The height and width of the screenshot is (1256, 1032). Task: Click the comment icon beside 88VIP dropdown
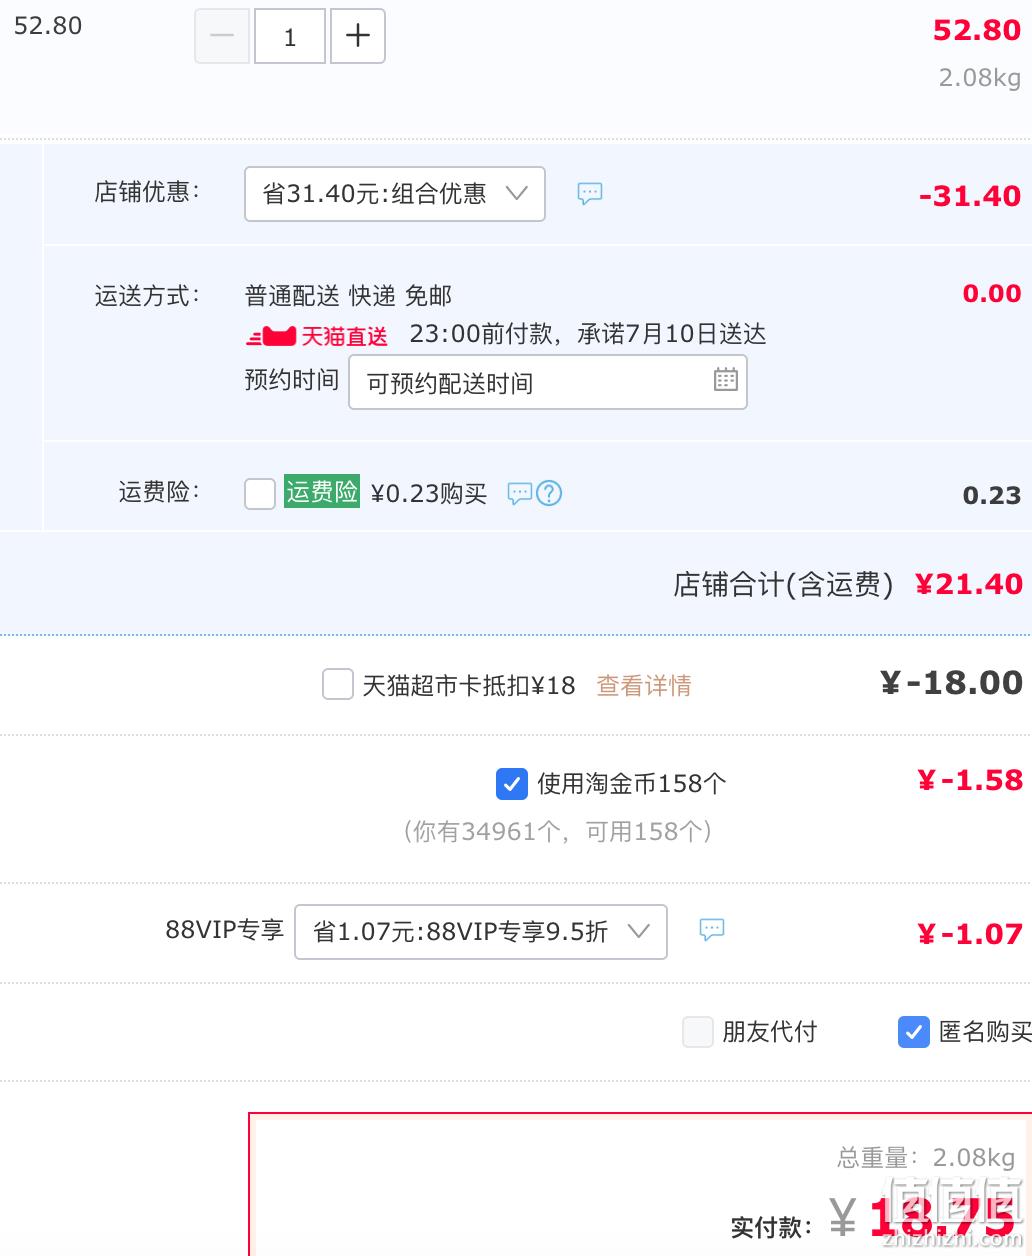point(712,929)
